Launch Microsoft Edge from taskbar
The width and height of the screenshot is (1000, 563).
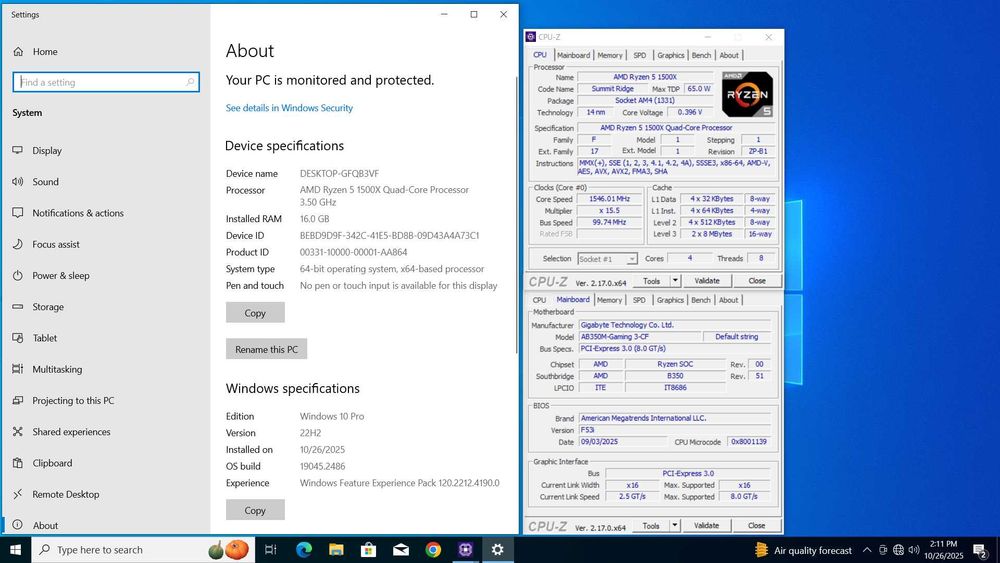(304, 550)
